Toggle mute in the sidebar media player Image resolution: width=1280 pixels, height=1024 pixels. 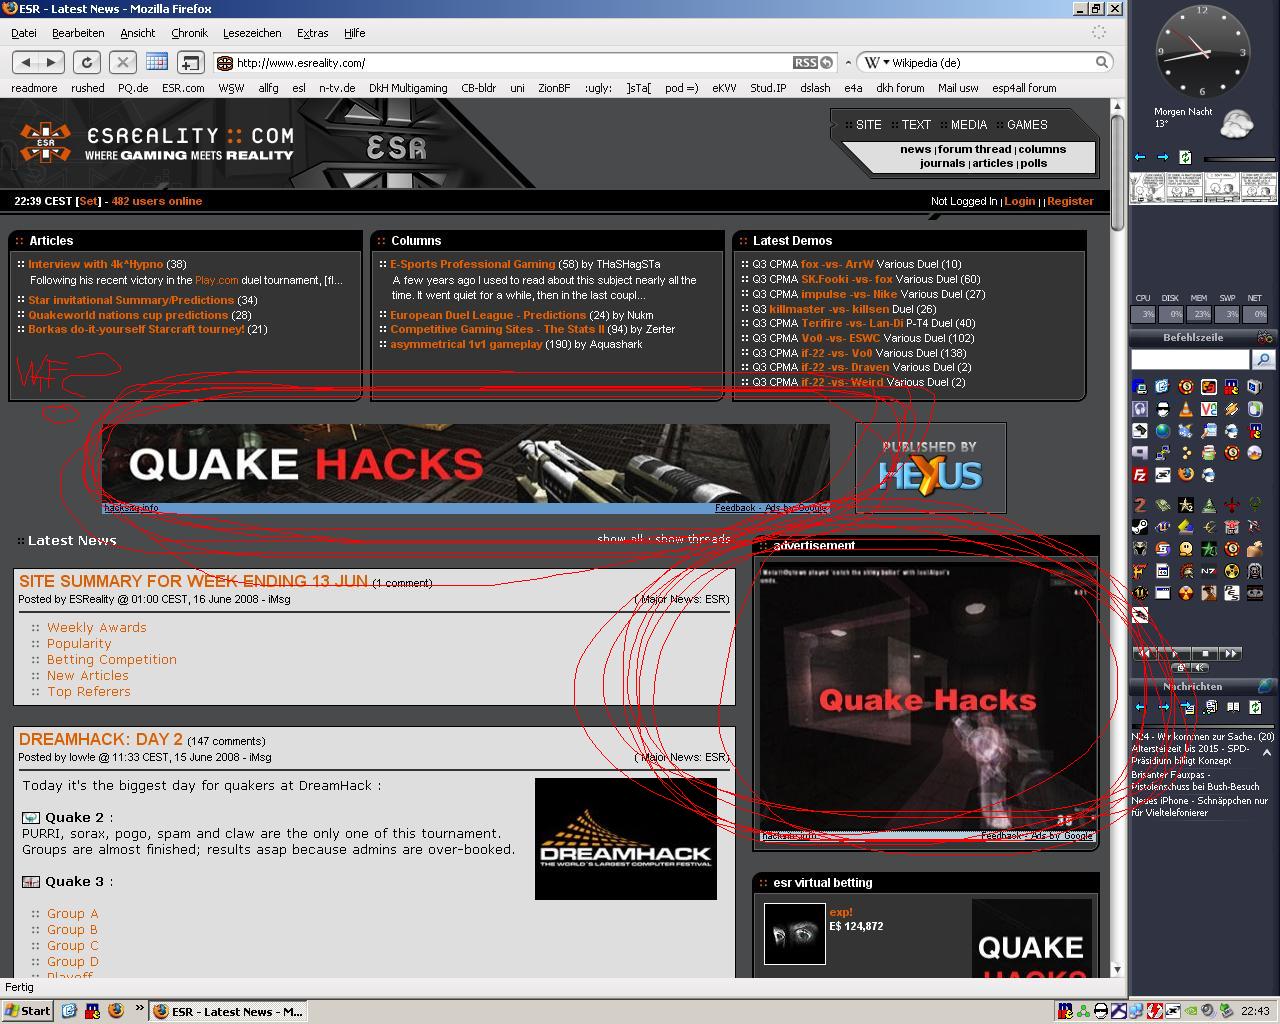[x=1201, y=667]
